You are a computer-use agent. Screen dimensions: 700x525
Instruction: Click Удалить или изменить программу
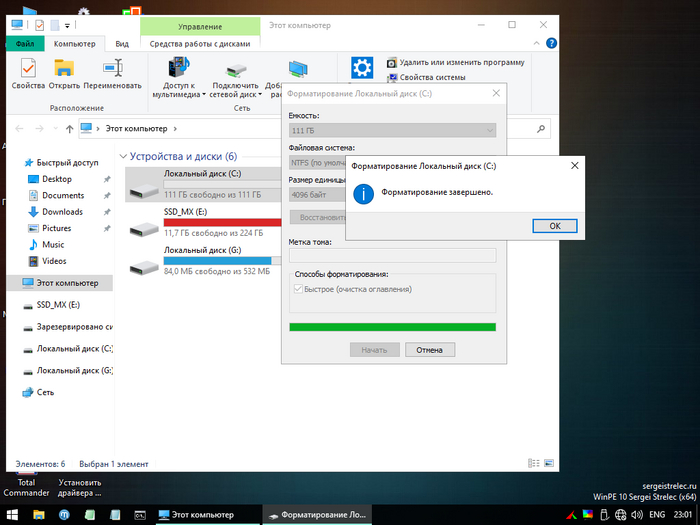[455, 62]
